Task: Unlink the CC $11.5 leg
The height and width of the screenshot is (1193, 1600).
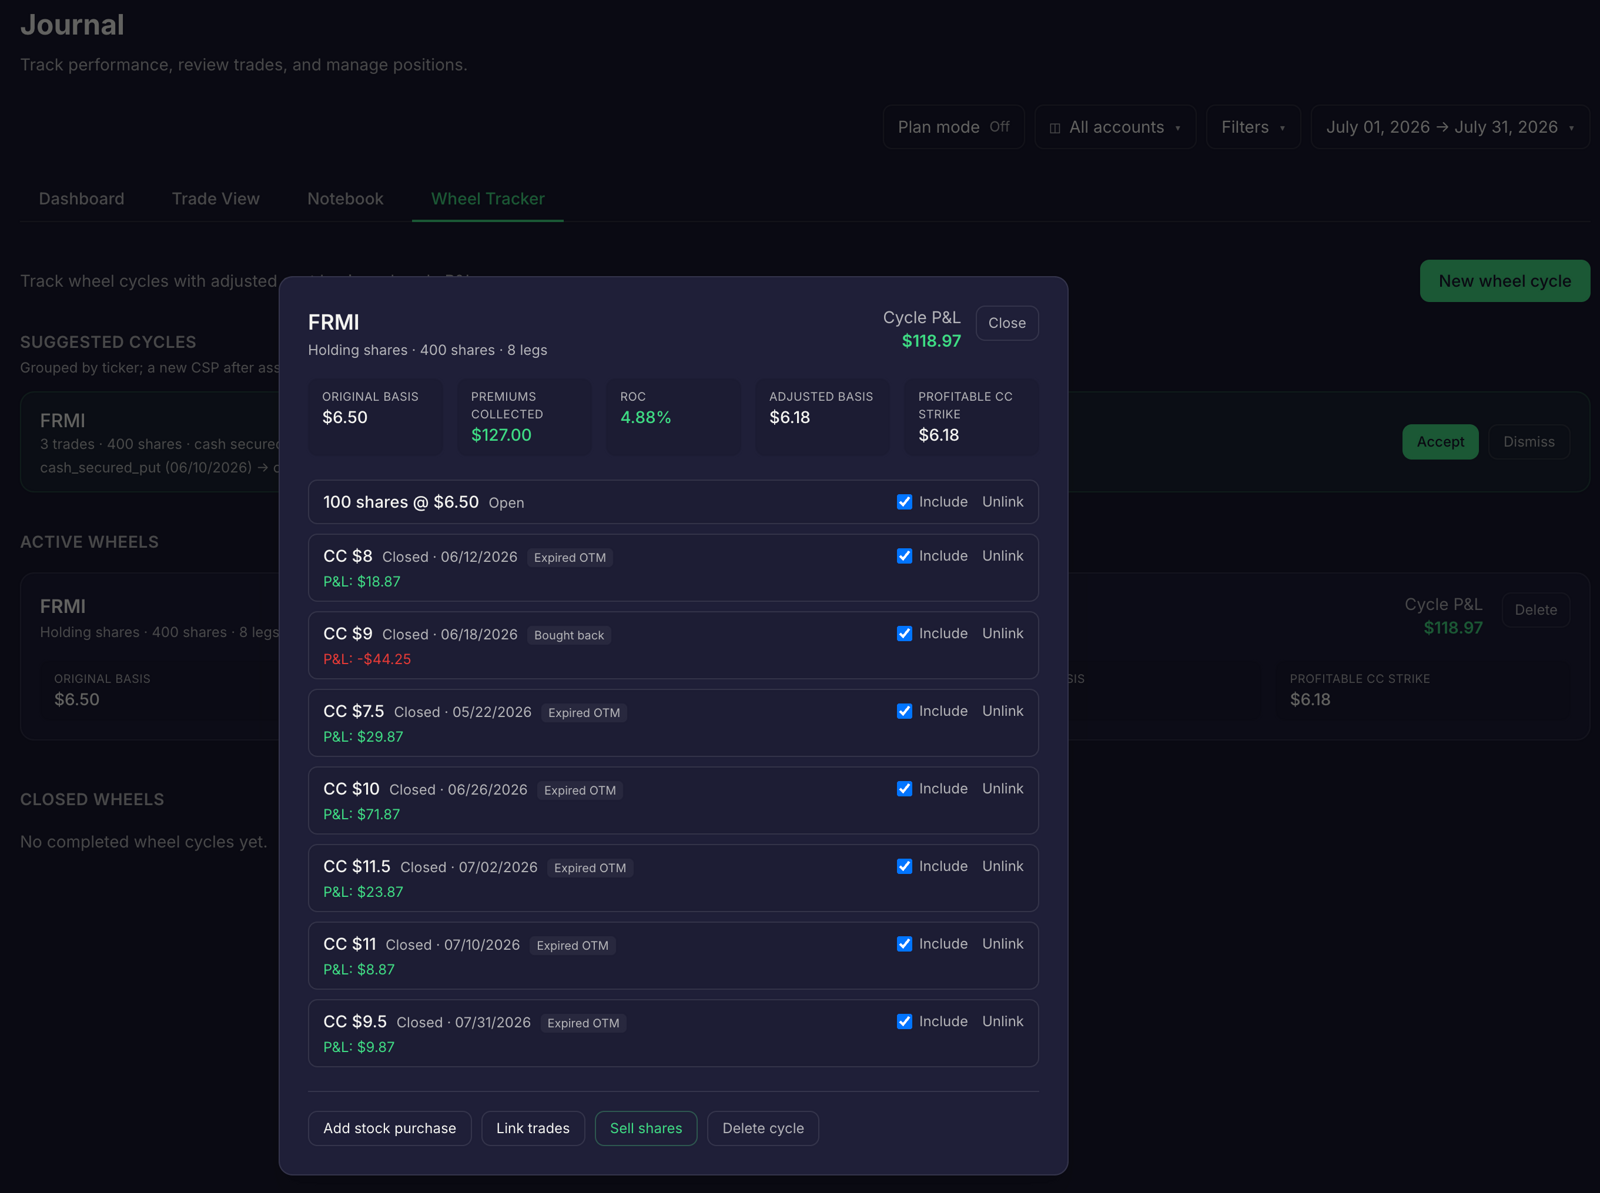Action: 1003,866
